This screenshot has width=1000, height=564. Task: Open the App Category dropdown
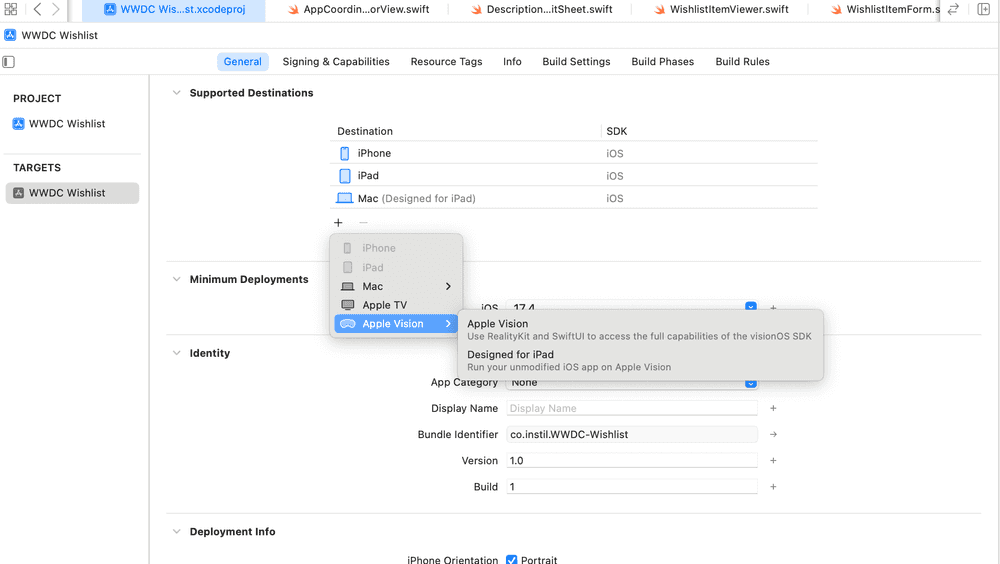[751, 383]
